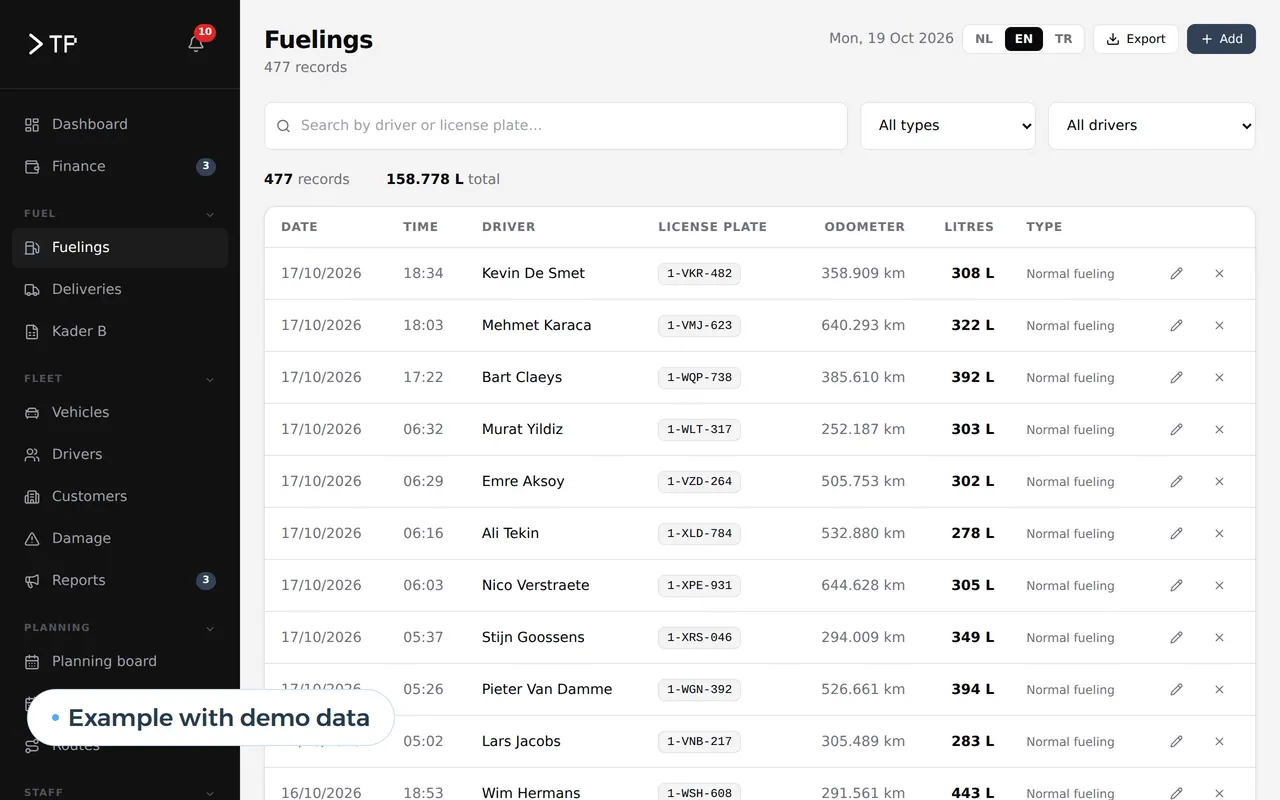The width and height of the screenshot is (1280, 800).
Task: Click driver name Wim Hermans
Action: coord(531,792)
